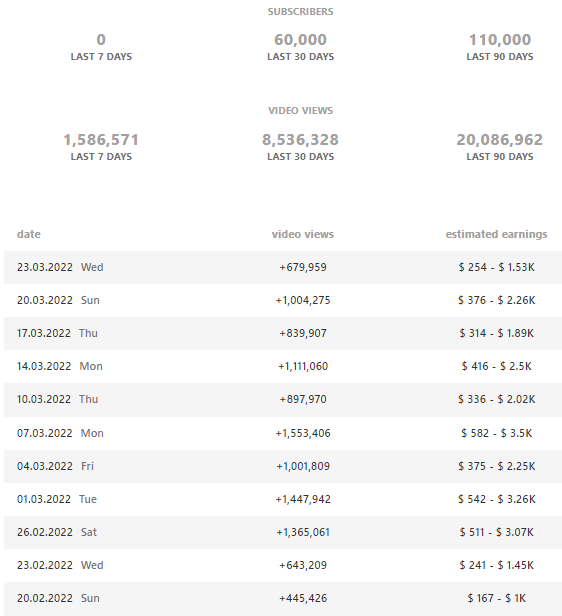The image size is (562, 616).
Task: Click the 1,586,571 video views figure
Action: [101, 140]
